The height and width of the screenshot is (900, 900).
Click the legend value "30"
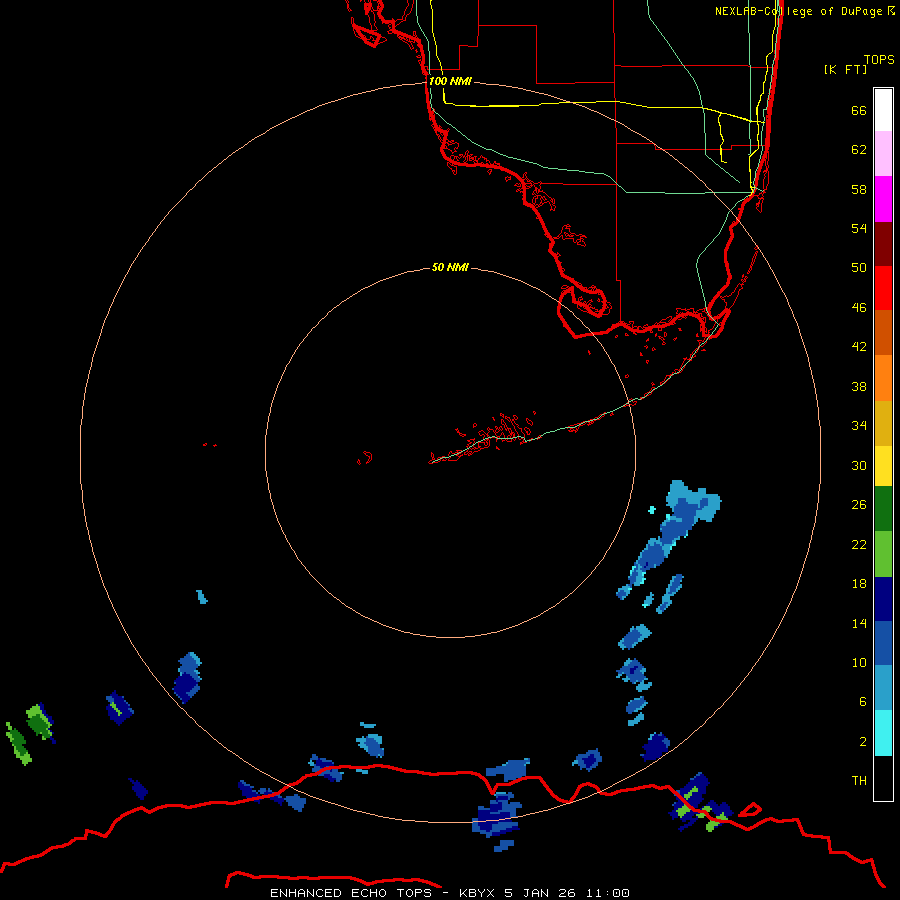(859, 465)
